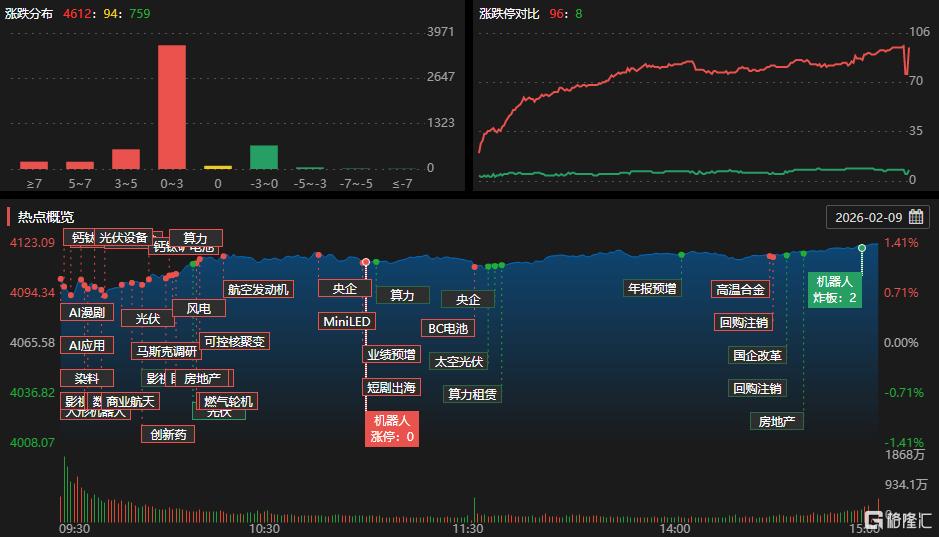Viewport: 939px width, 537px height.
Task: Select the green -3~0 distribution bar
Action: coord(264,157)
